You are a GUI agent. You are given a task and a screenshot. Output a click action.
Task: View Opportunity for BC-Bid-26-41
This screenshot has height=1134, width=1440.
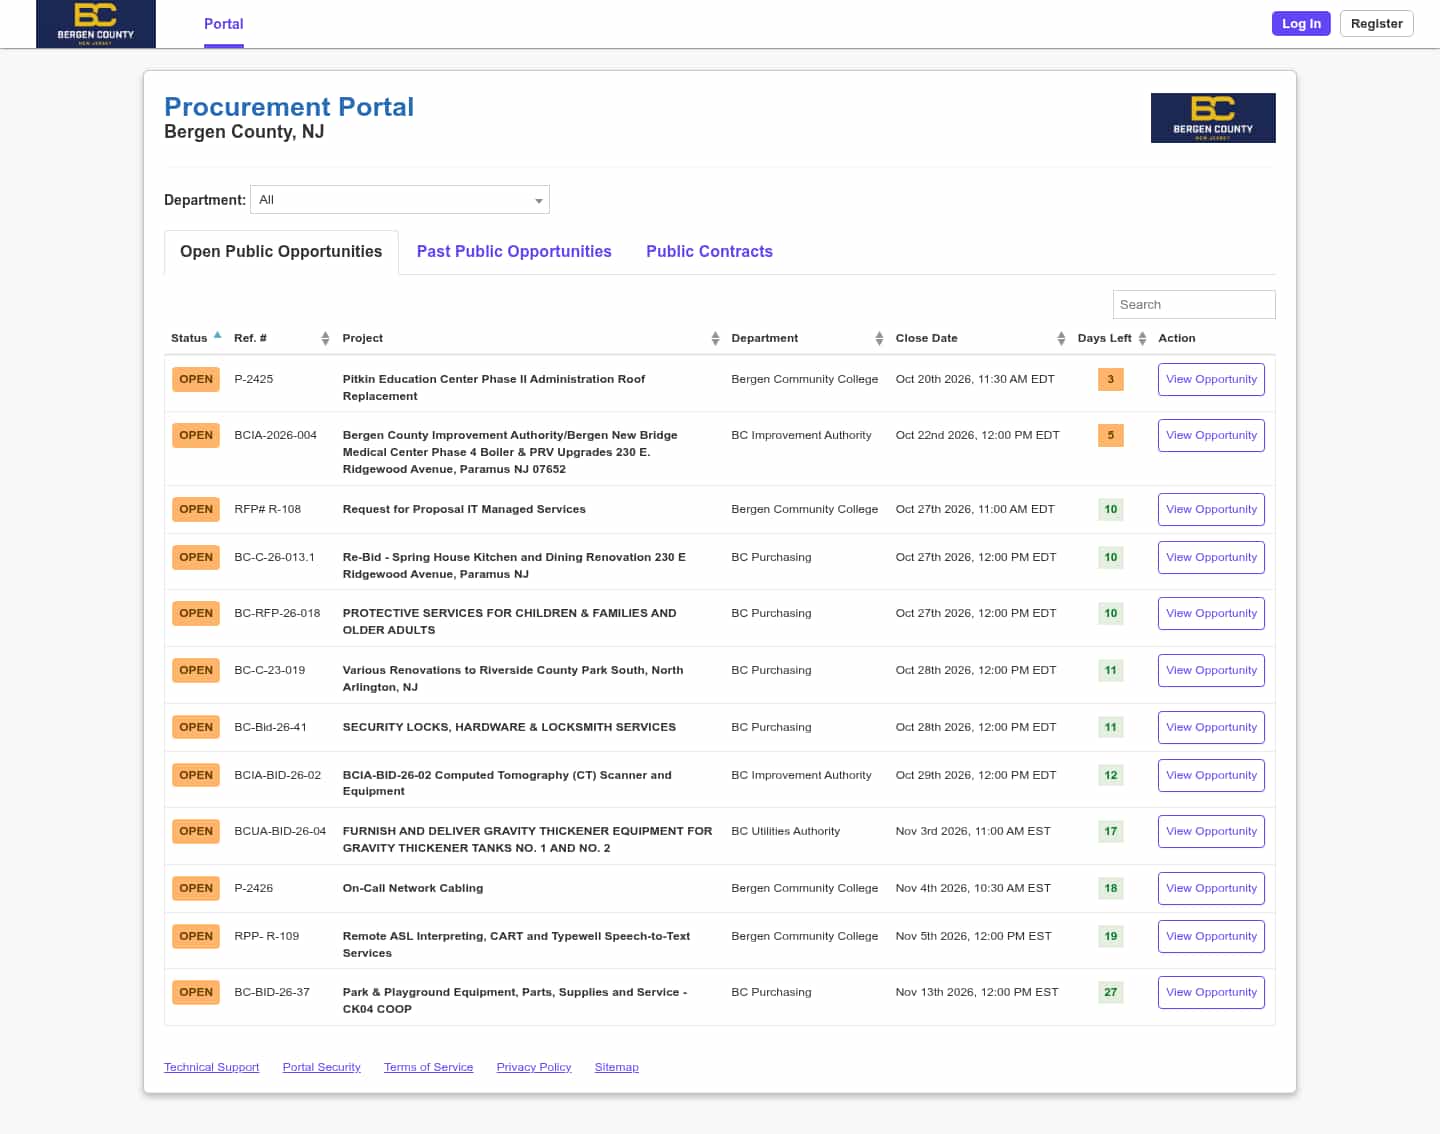point(1211,728)
